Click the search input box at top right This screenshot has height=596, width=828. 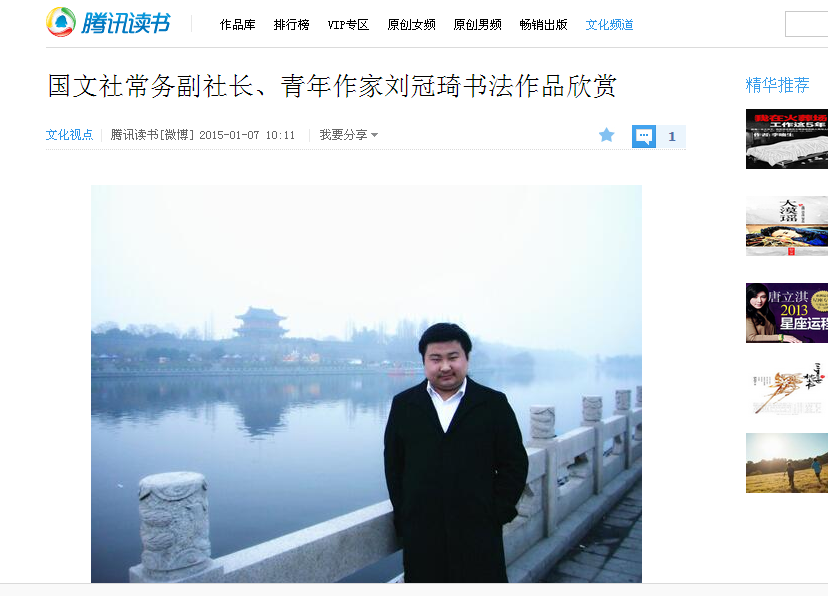(806, 24)
